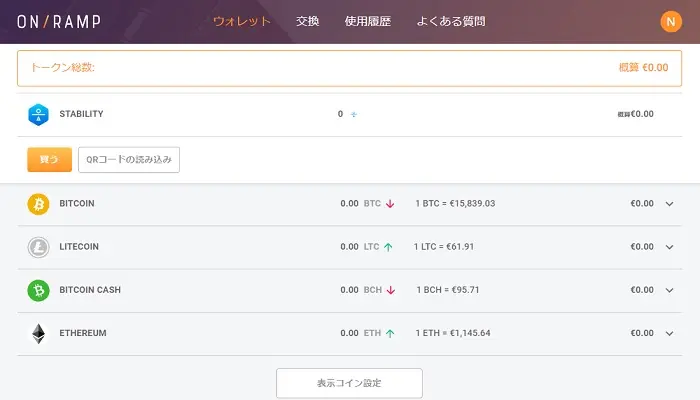Screen dimensions: 700x400
Task: Expand the Litecoin row chevron
Action: coord(670,247)
